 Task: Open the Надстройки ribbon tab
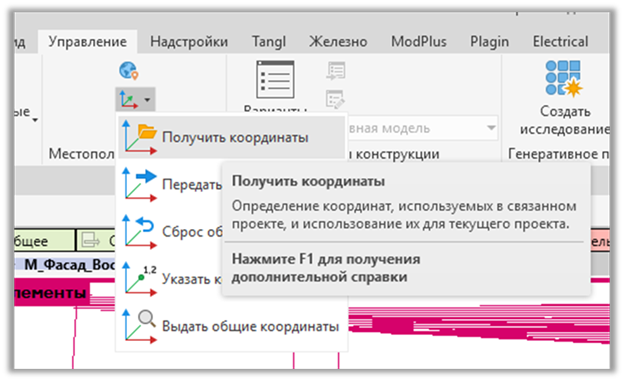(x=189, y=42)
